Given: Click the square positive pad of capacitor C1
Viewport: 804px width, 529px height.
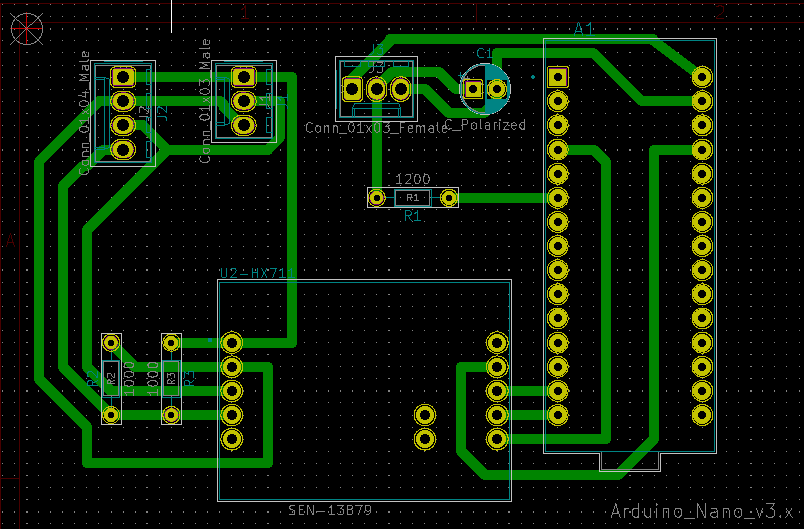Looking at the screenshot, I should click(x=473, y=89).
